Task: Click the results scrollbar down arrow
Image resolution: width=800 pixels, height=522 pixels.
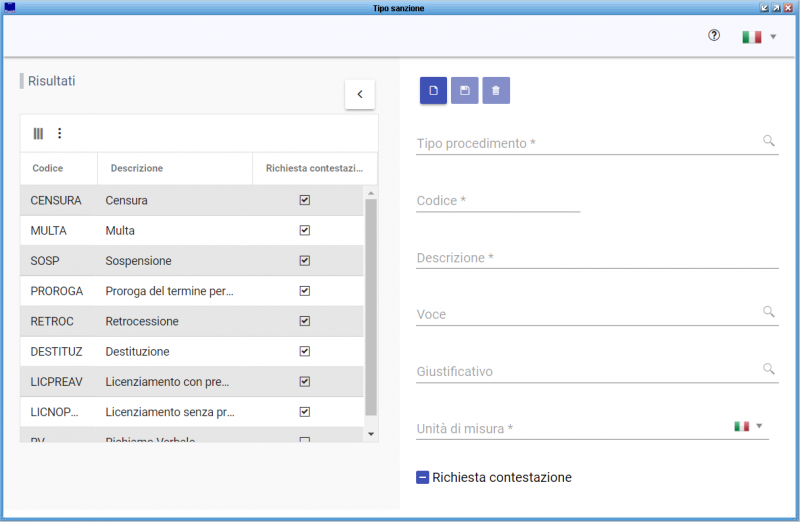Action: coord(371,434)
